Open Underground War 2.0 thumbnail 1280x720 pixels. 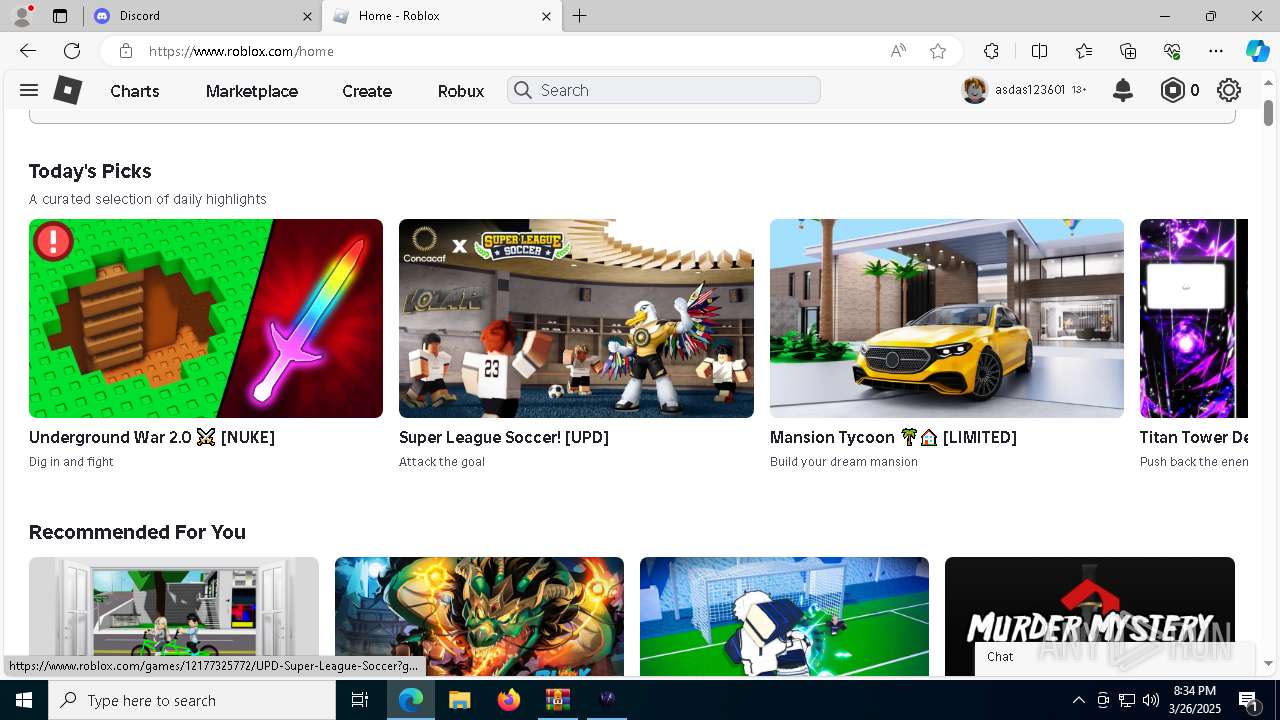[x=206, y=318]
